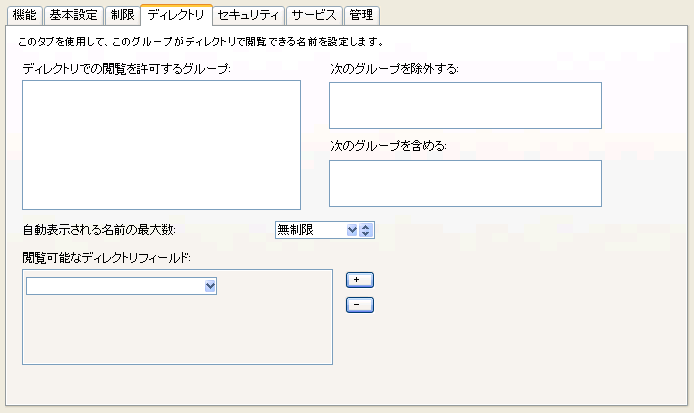Click the minus button to remove directory field

(x=359, y=305)
